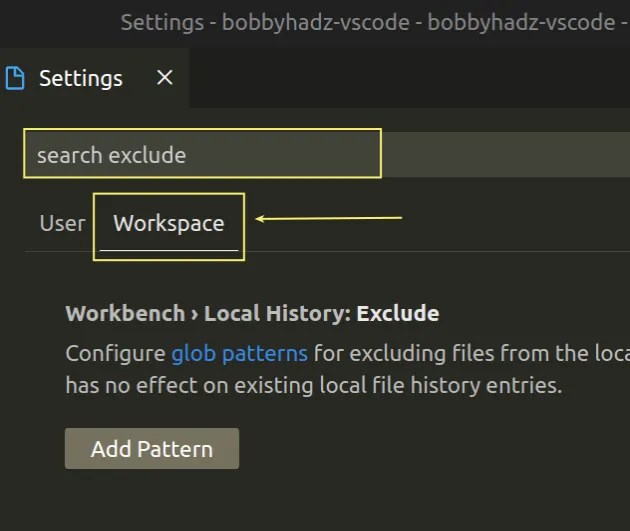Click the Add Pattern button
The image size is (630, 531).
tap(152, 448)
